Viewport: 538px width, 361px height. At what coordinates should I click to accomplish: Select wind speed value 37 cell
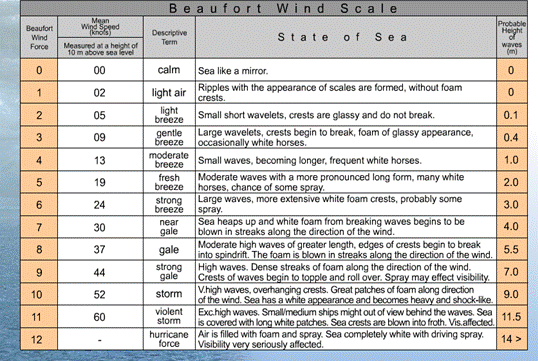[x=100, y=249]
